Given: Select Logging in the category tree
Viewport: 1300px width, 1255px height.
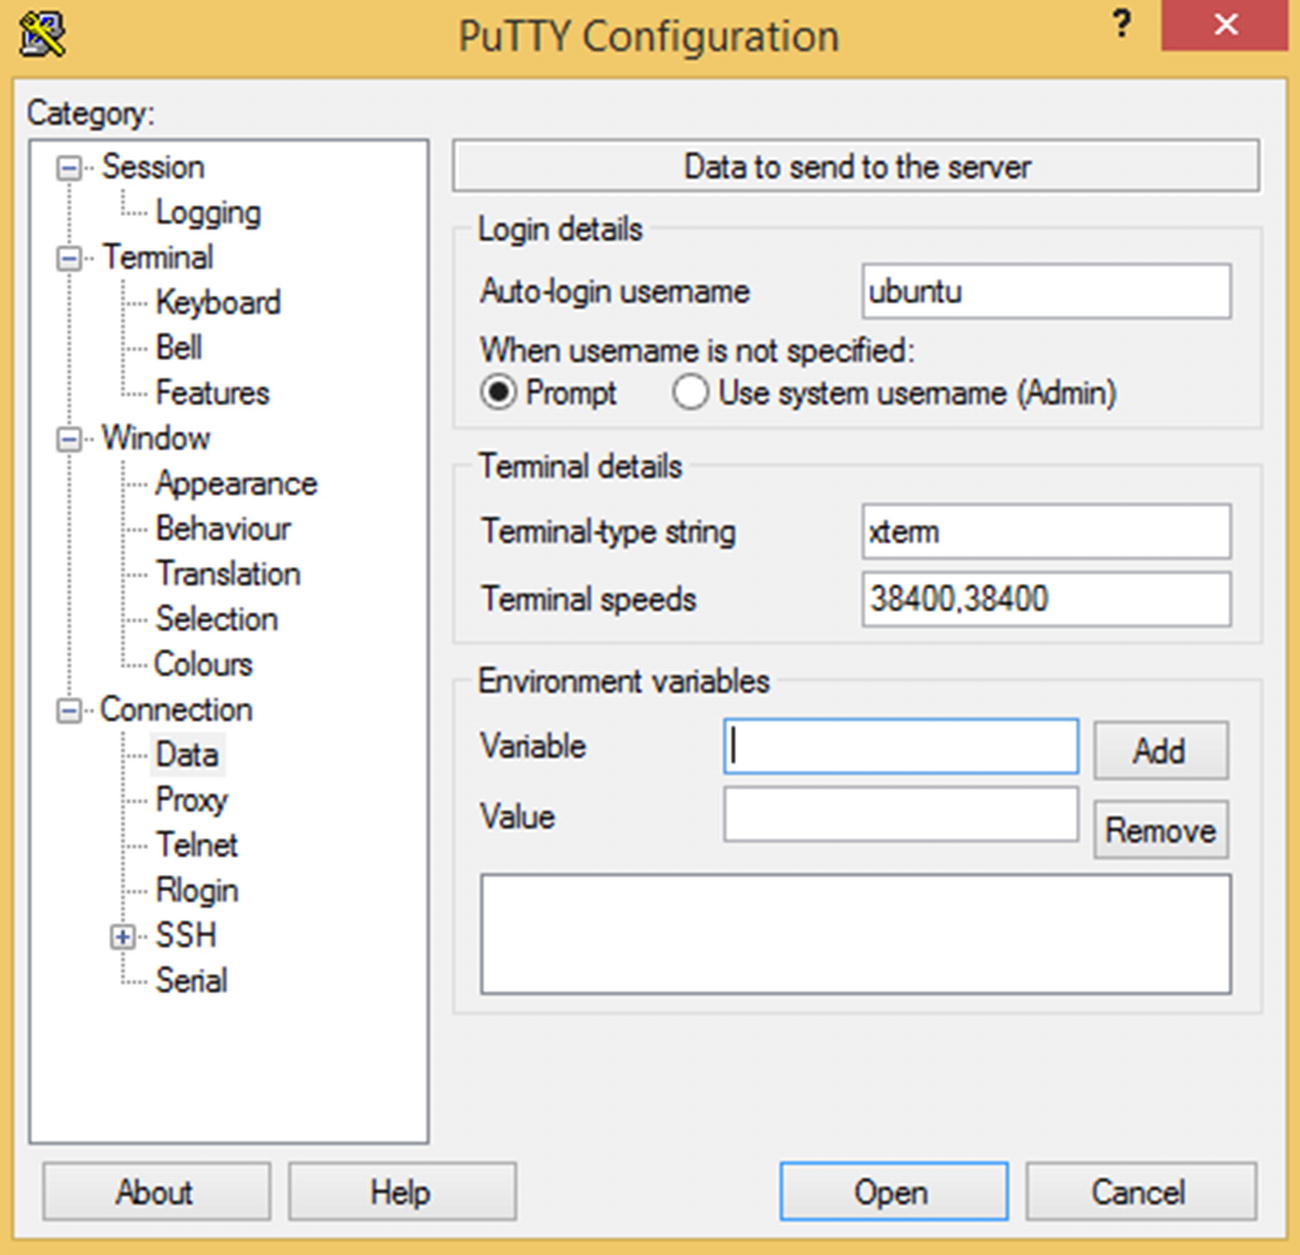Looking at the screenshot, I should click(208, 213).
